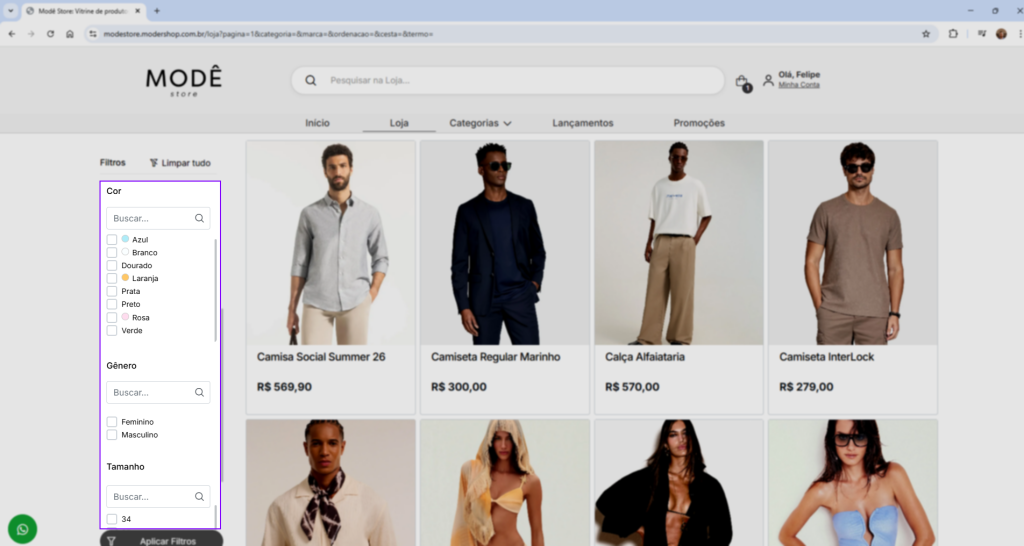Click search icon in Gênero filter
The image size is (1024, 546).
tap(200, 393)
